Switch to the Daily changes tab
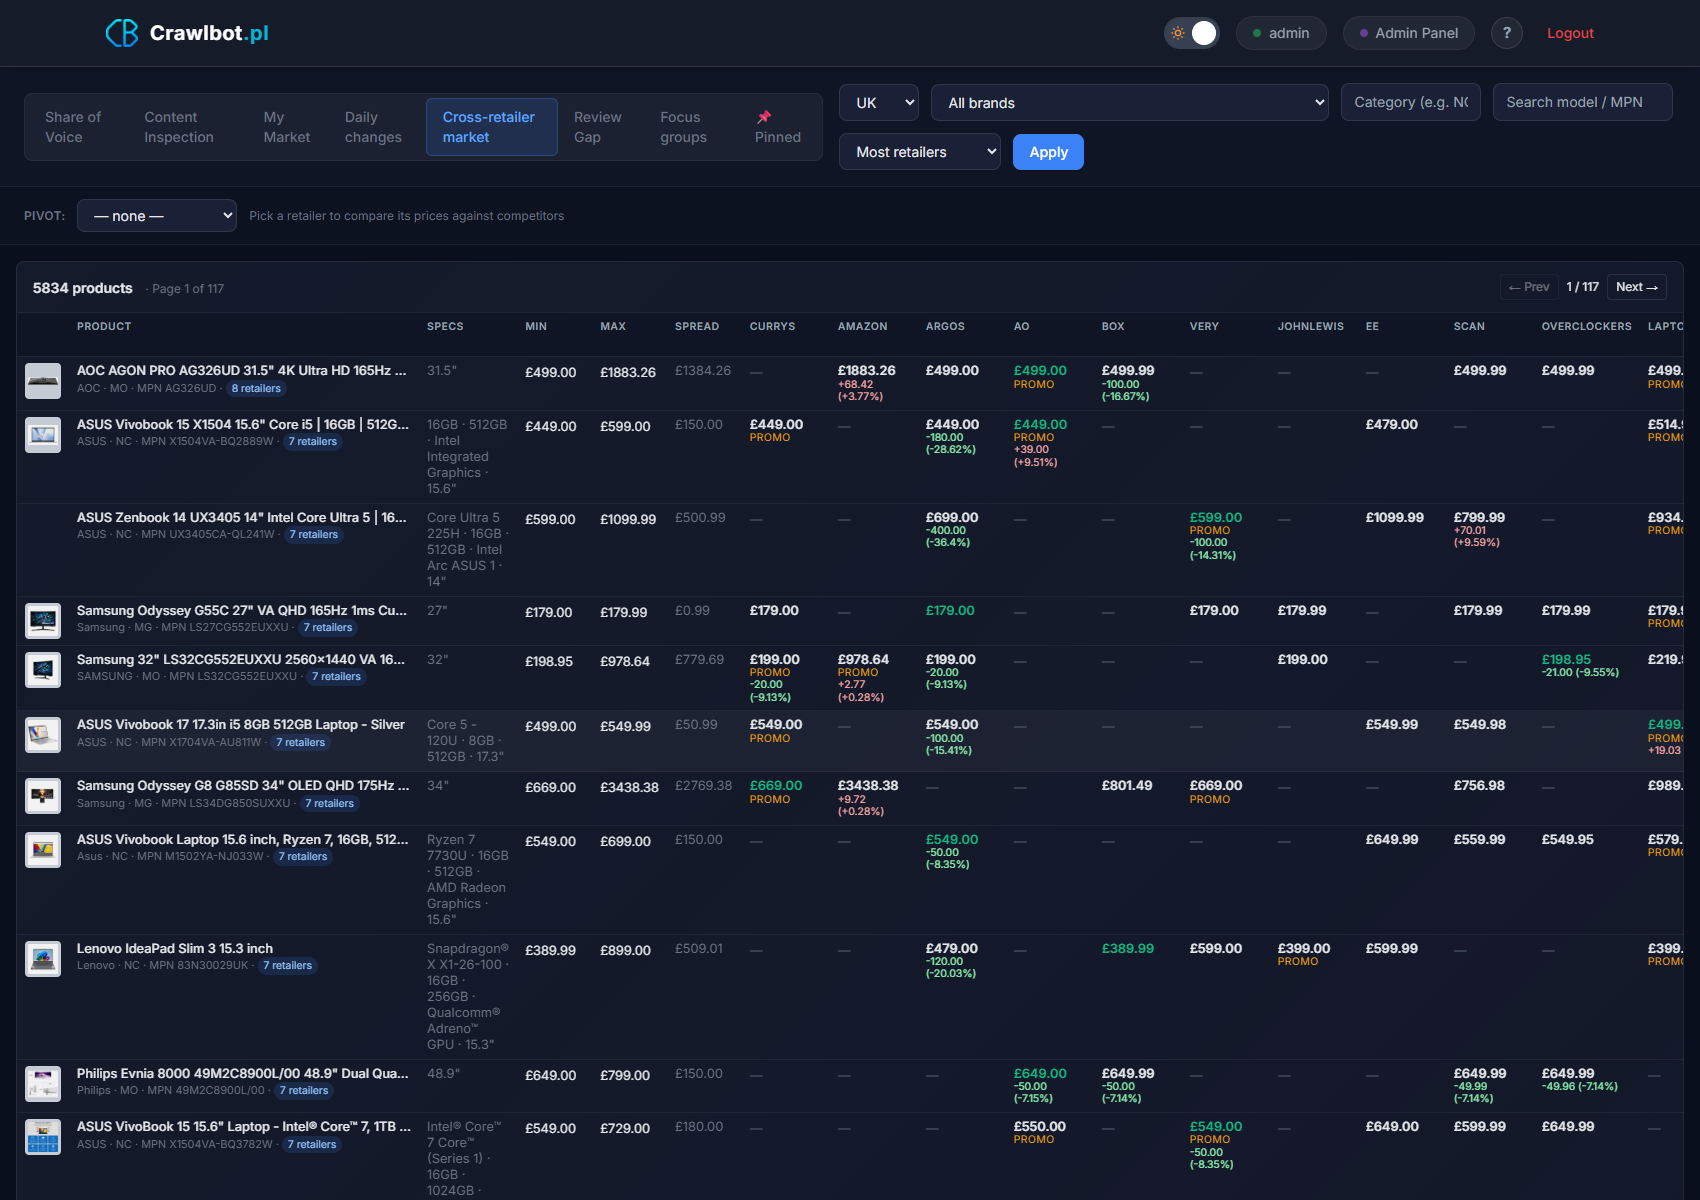Screen dimensions: 1700x1200 [x=373, y=127]
